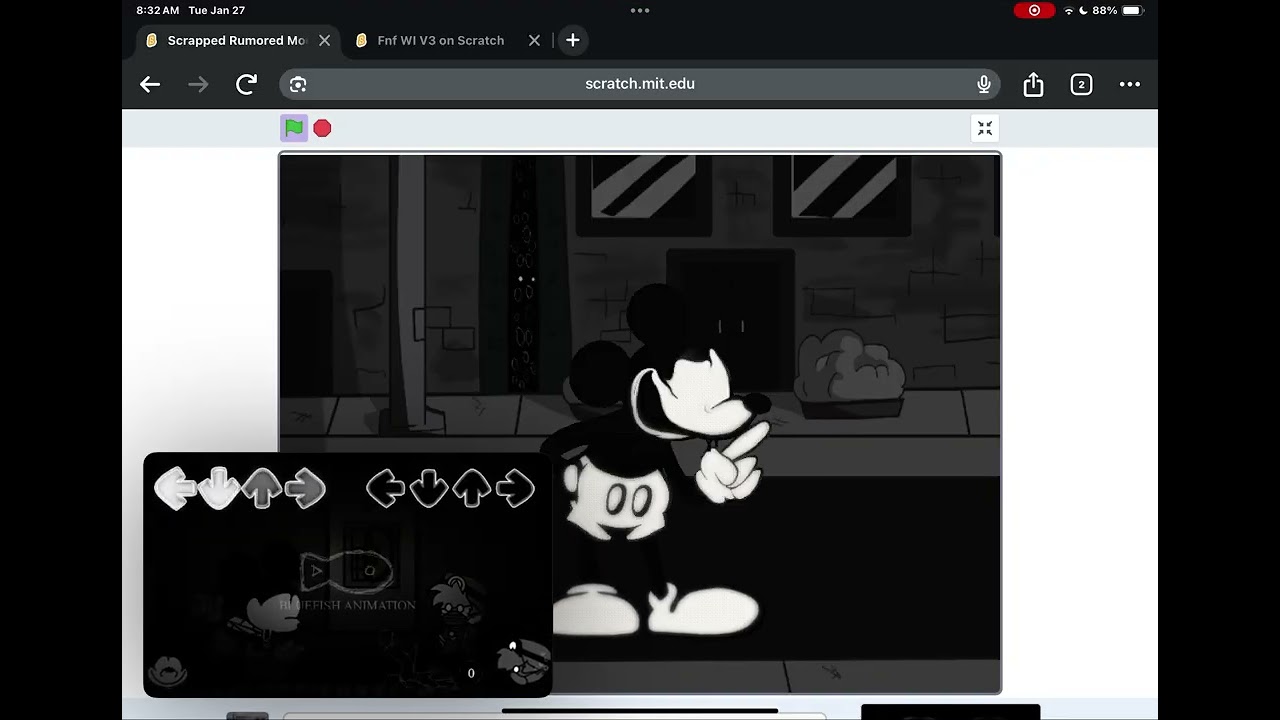Tap the opponent's left arrow receptor
Screen dimensions: 1280x720
click(175, 489)
